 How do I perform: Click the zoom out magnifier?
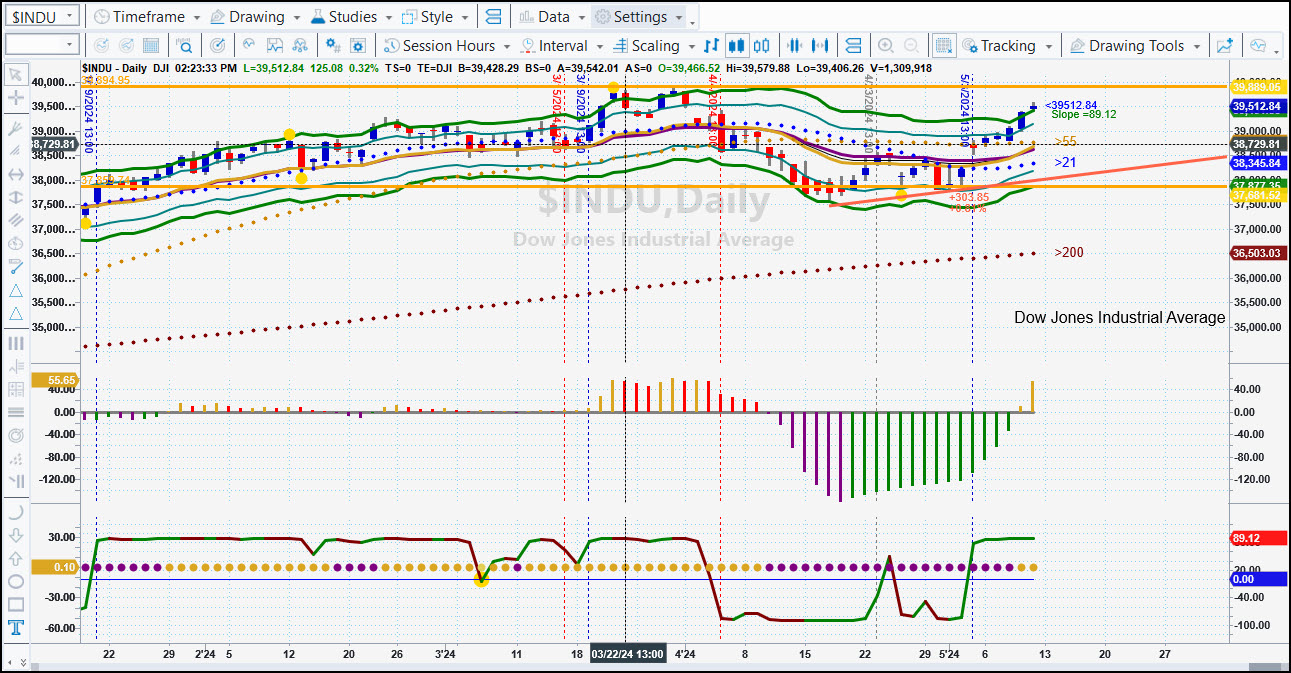pos(911,46)
